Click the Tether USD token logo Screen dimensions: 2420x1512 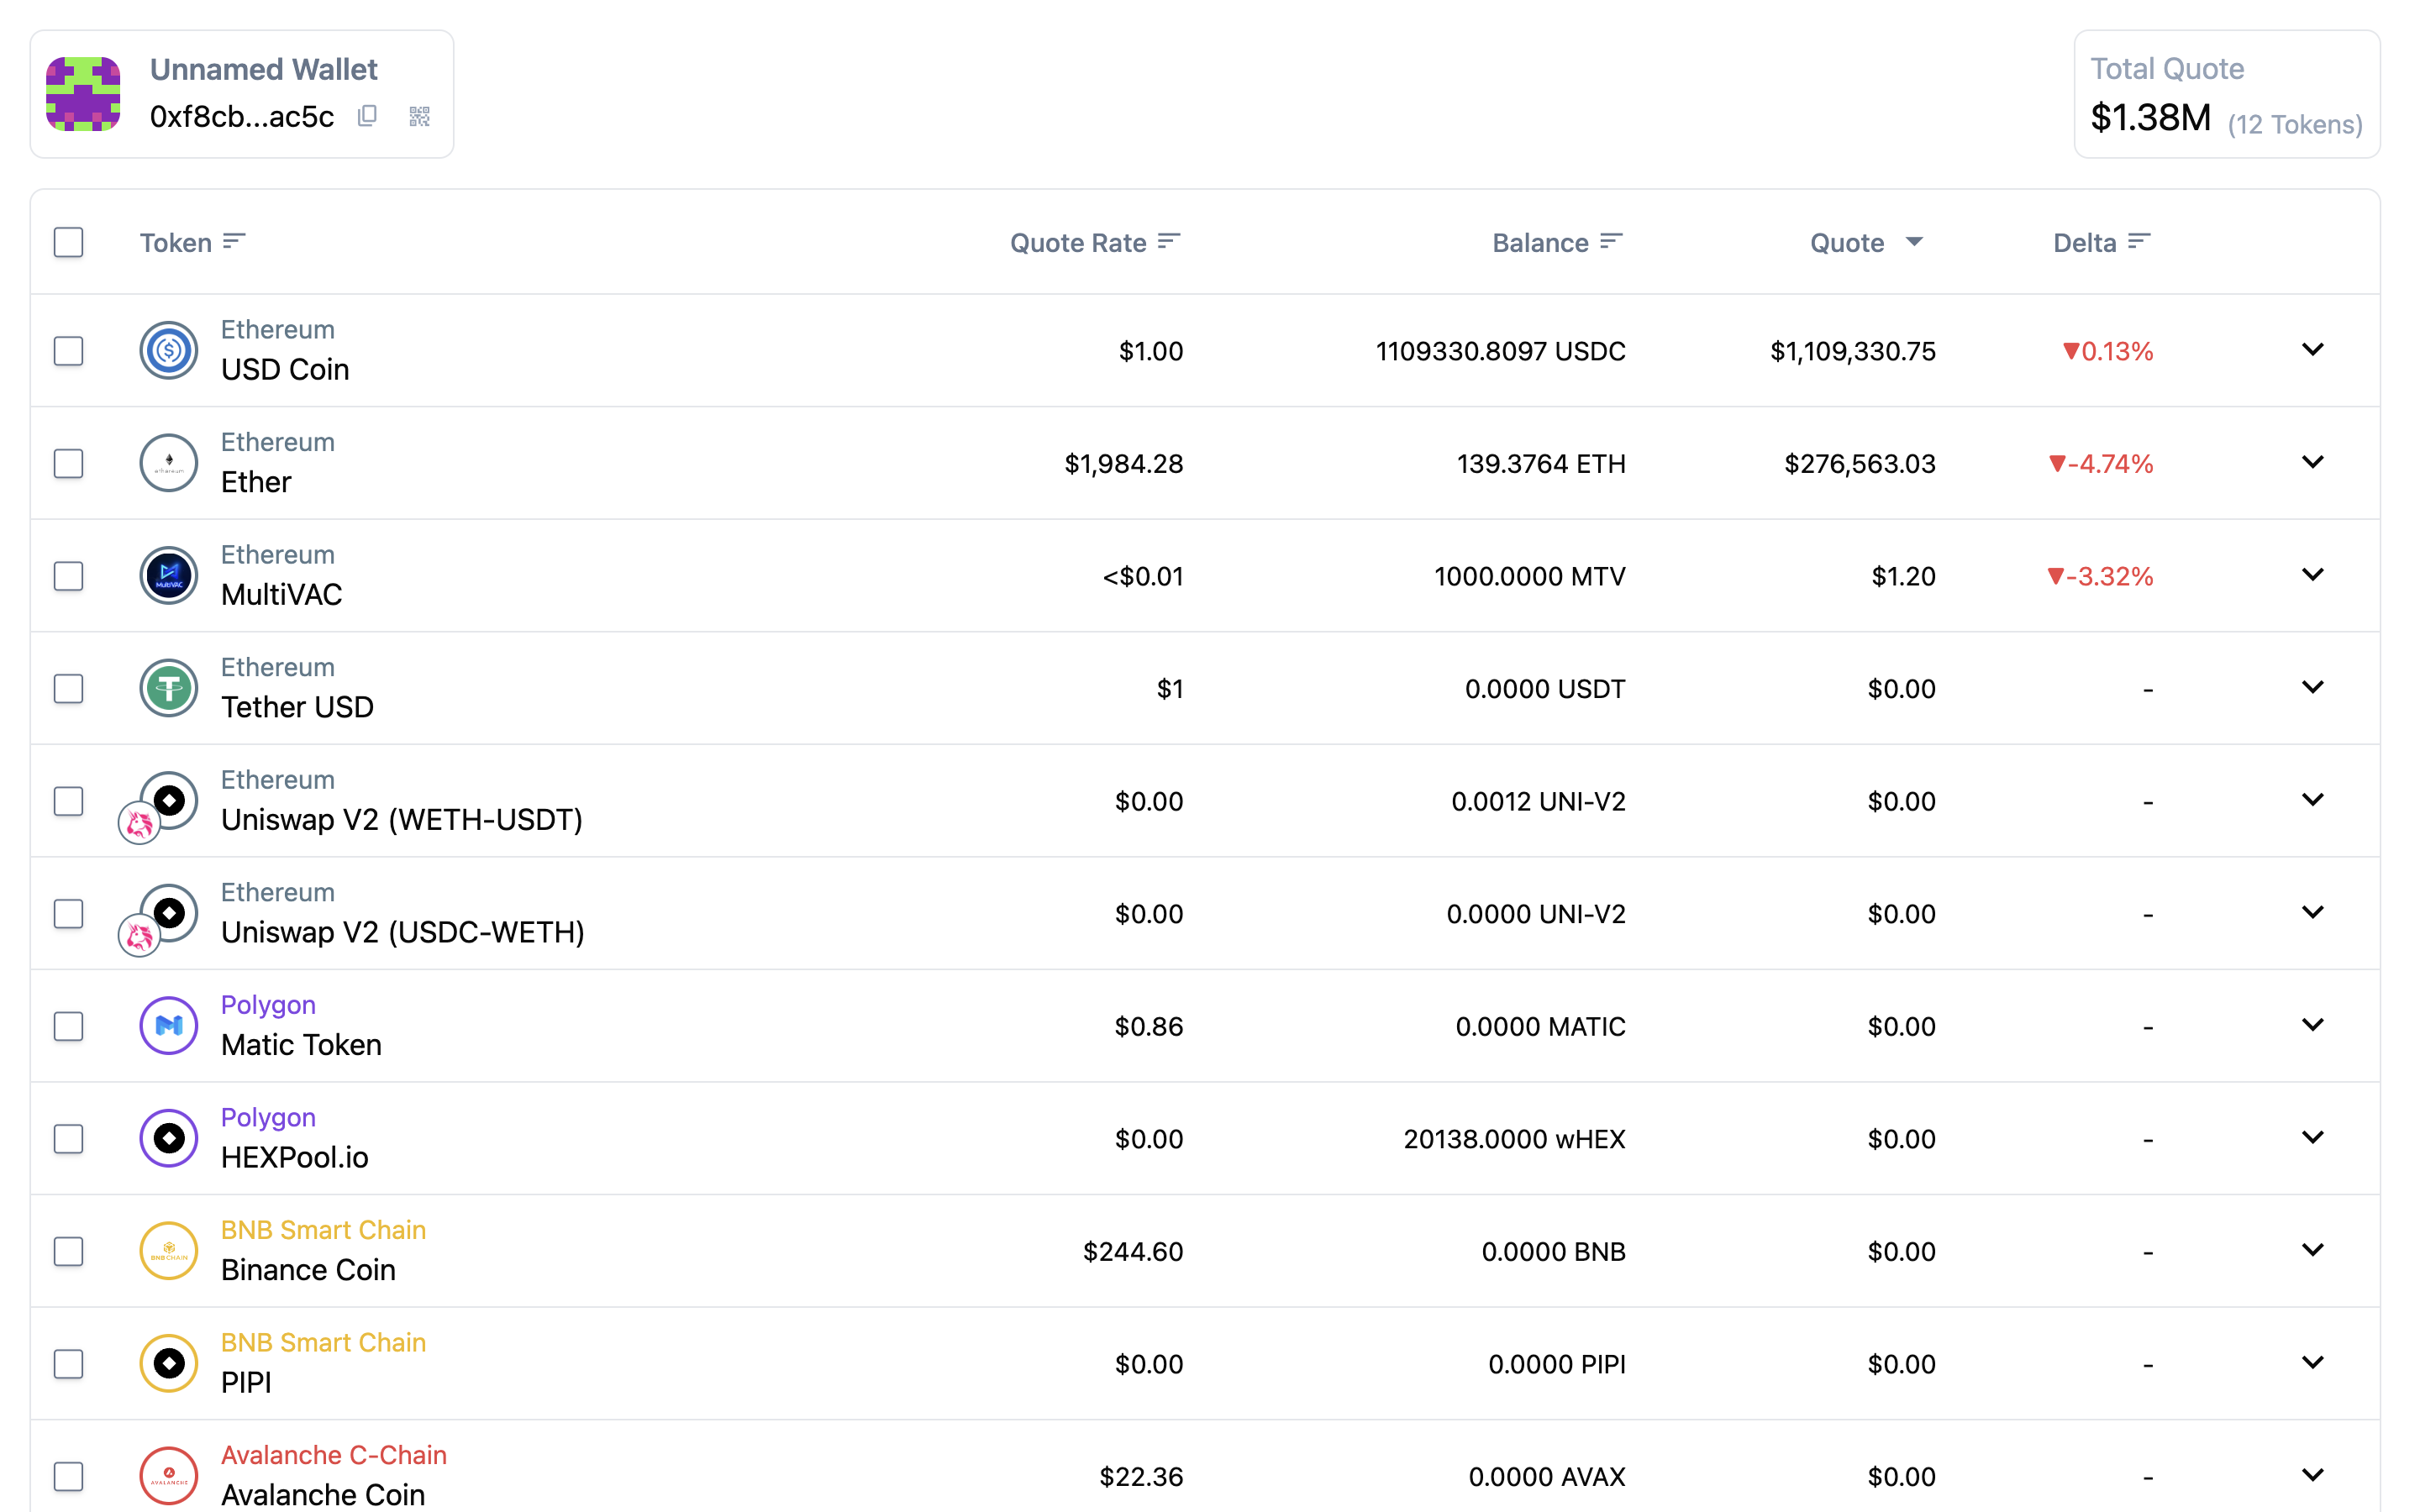(169, 689)
